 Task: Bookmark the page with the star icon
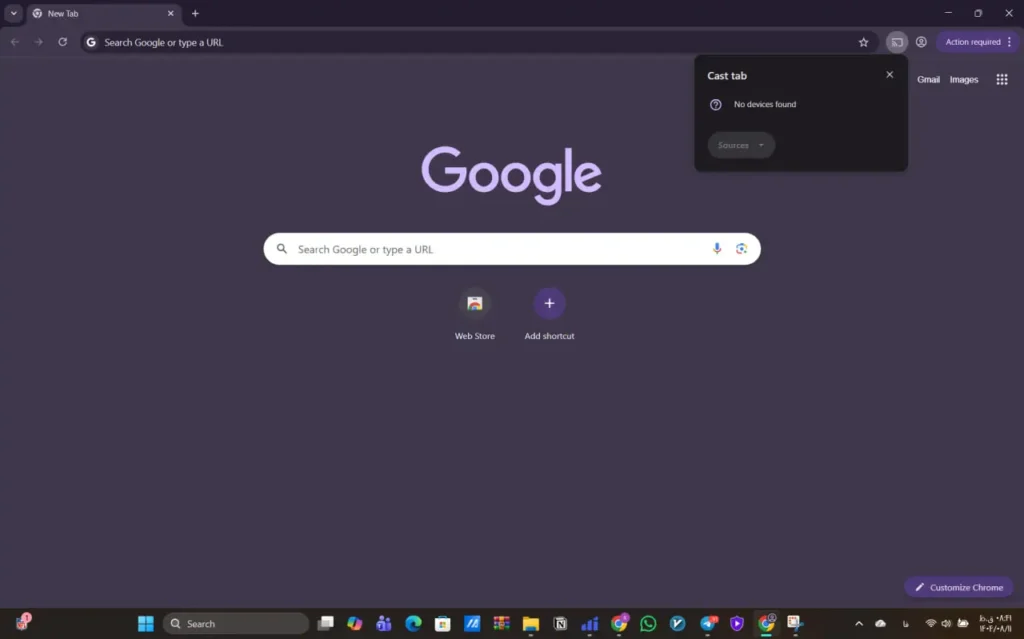[x=863, y=42]
